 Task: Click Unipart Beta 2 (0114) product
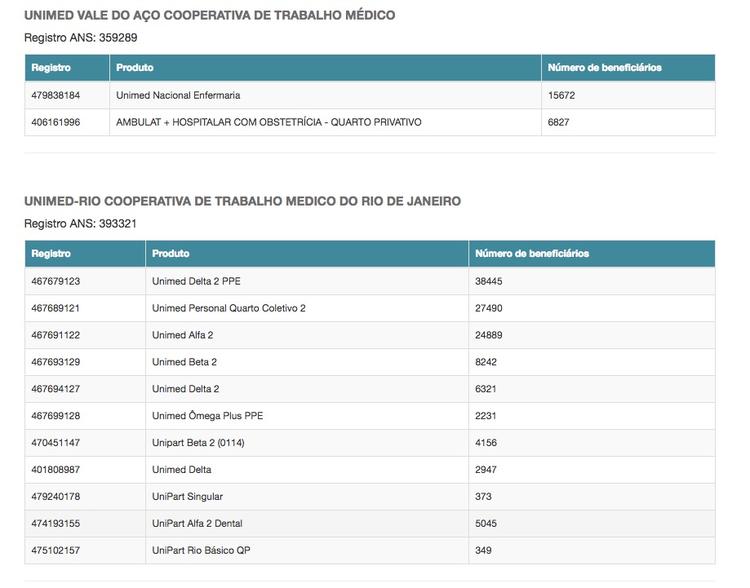click(203, 443)
